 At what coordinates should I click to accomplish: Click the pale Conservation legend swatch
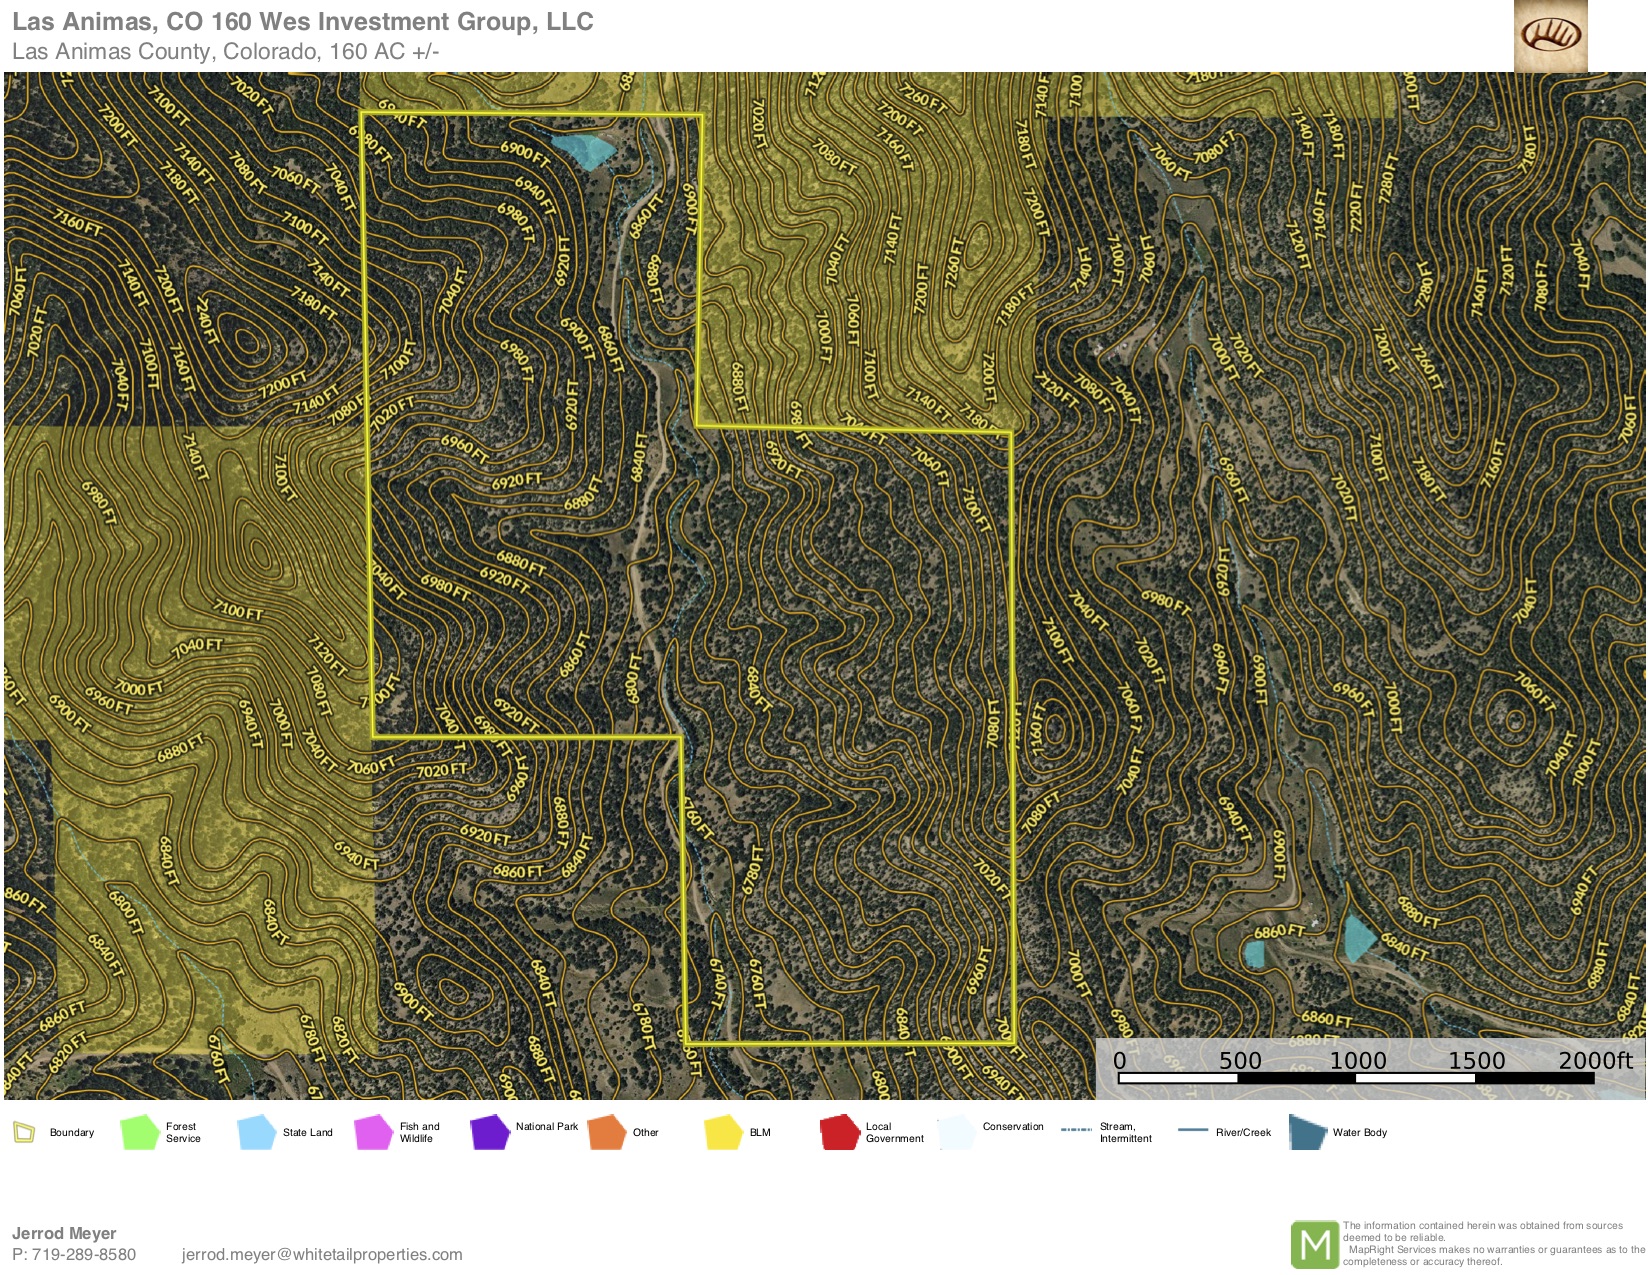pos(957,1132)
